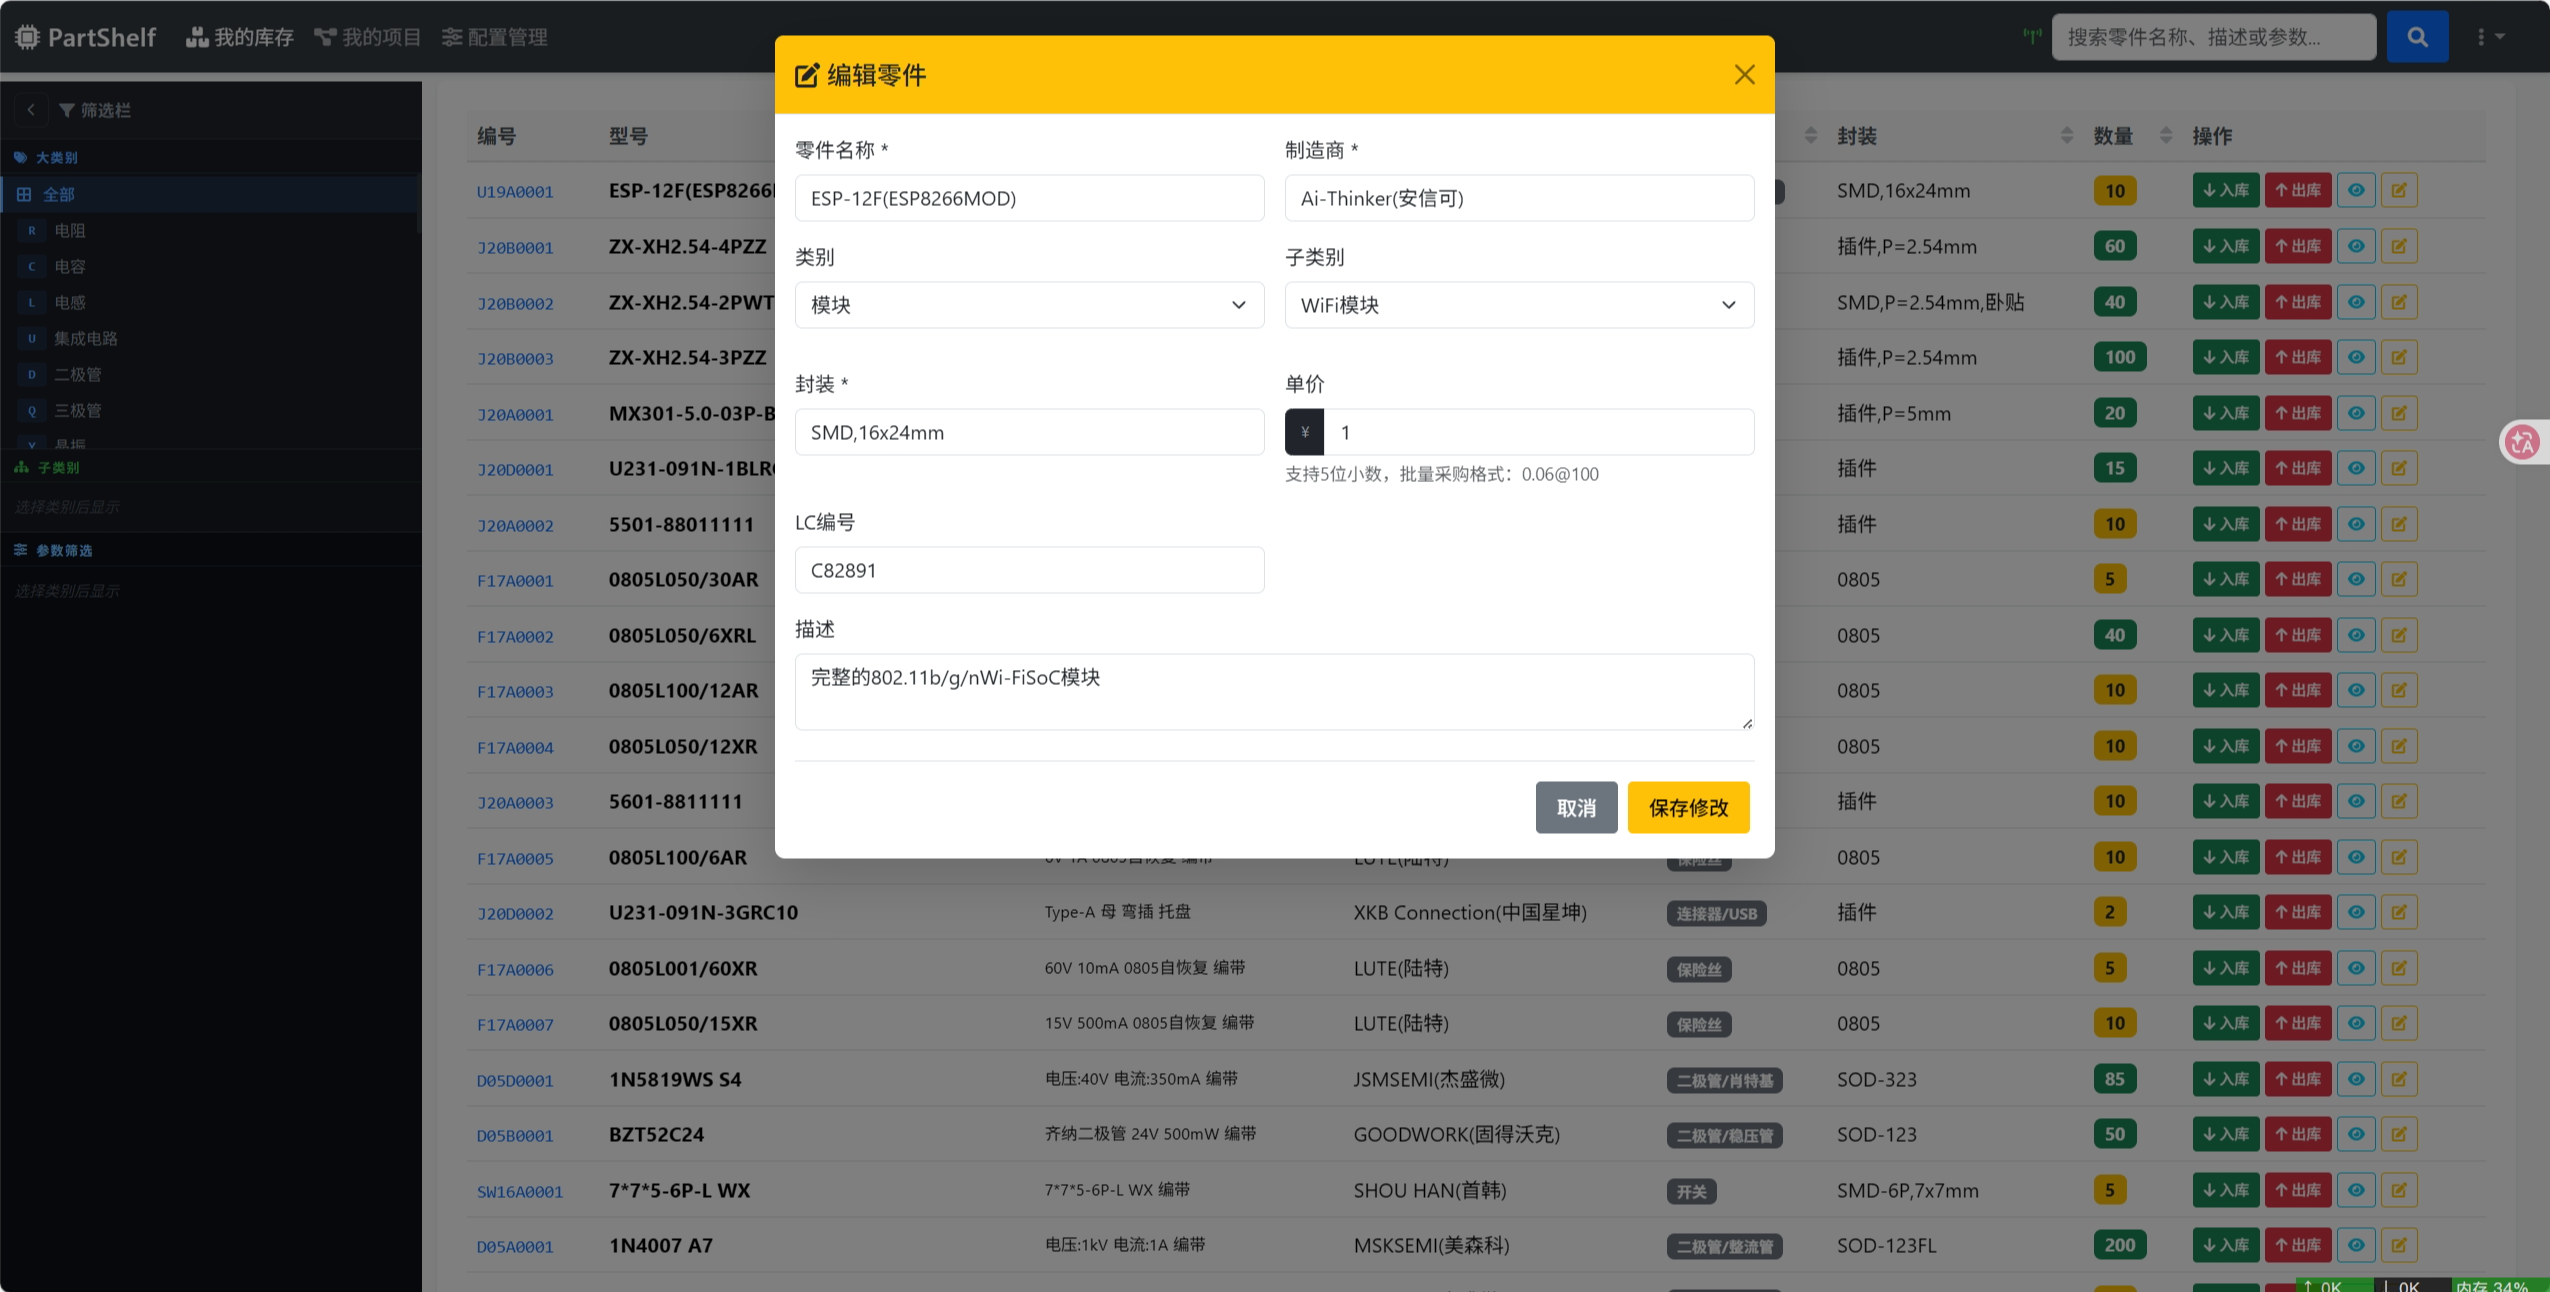Click the 保存修改 button

pos(1688,807)
